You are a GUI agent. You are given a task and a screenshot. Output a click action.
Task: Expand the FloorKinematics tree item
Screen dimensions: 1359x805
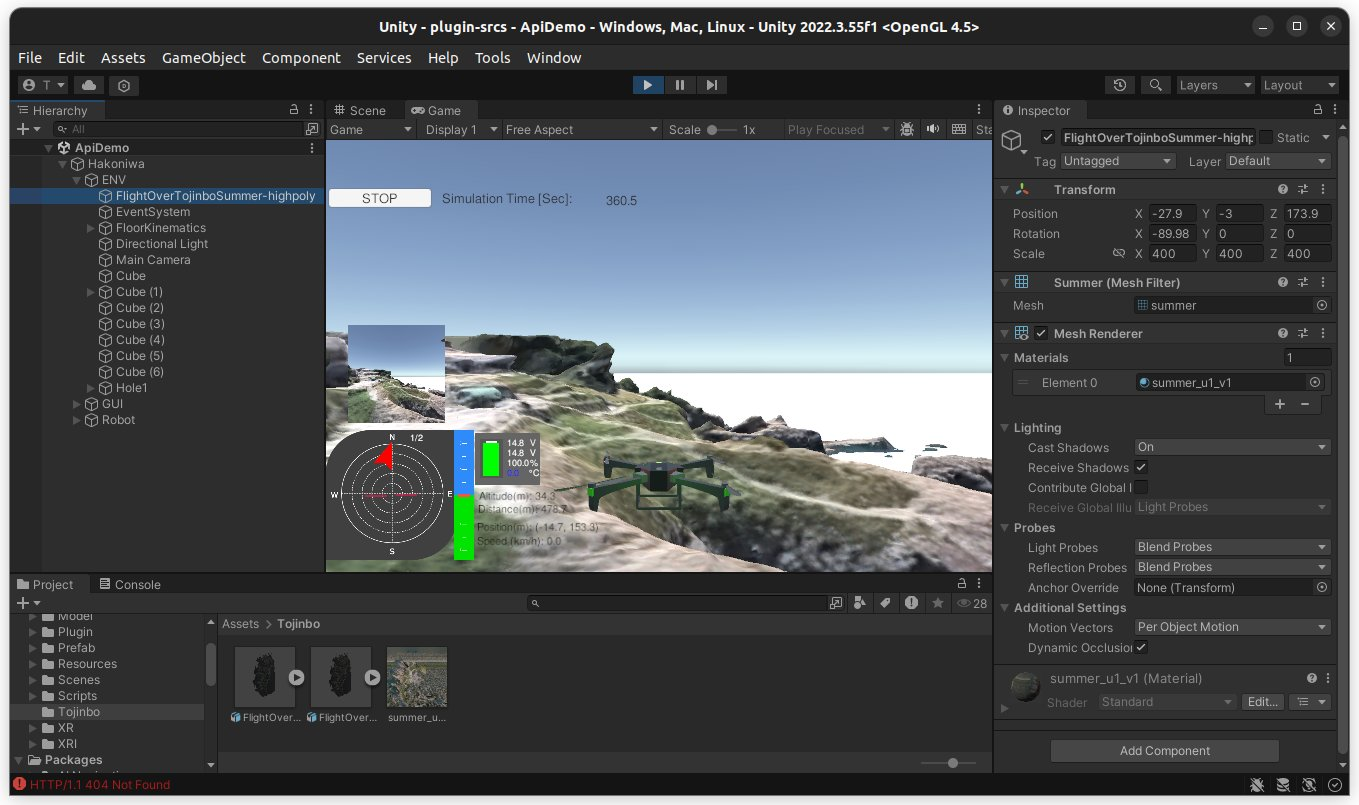(x=91, y=228)
